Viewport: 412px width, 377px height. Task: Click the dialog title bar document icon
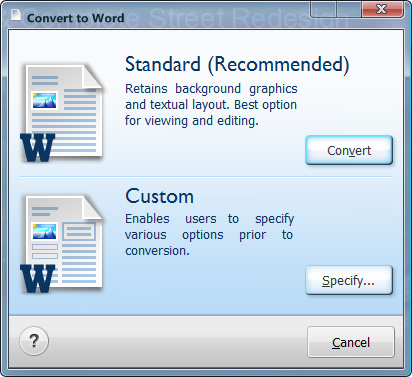pyautogui.click(x=16, y=15)
